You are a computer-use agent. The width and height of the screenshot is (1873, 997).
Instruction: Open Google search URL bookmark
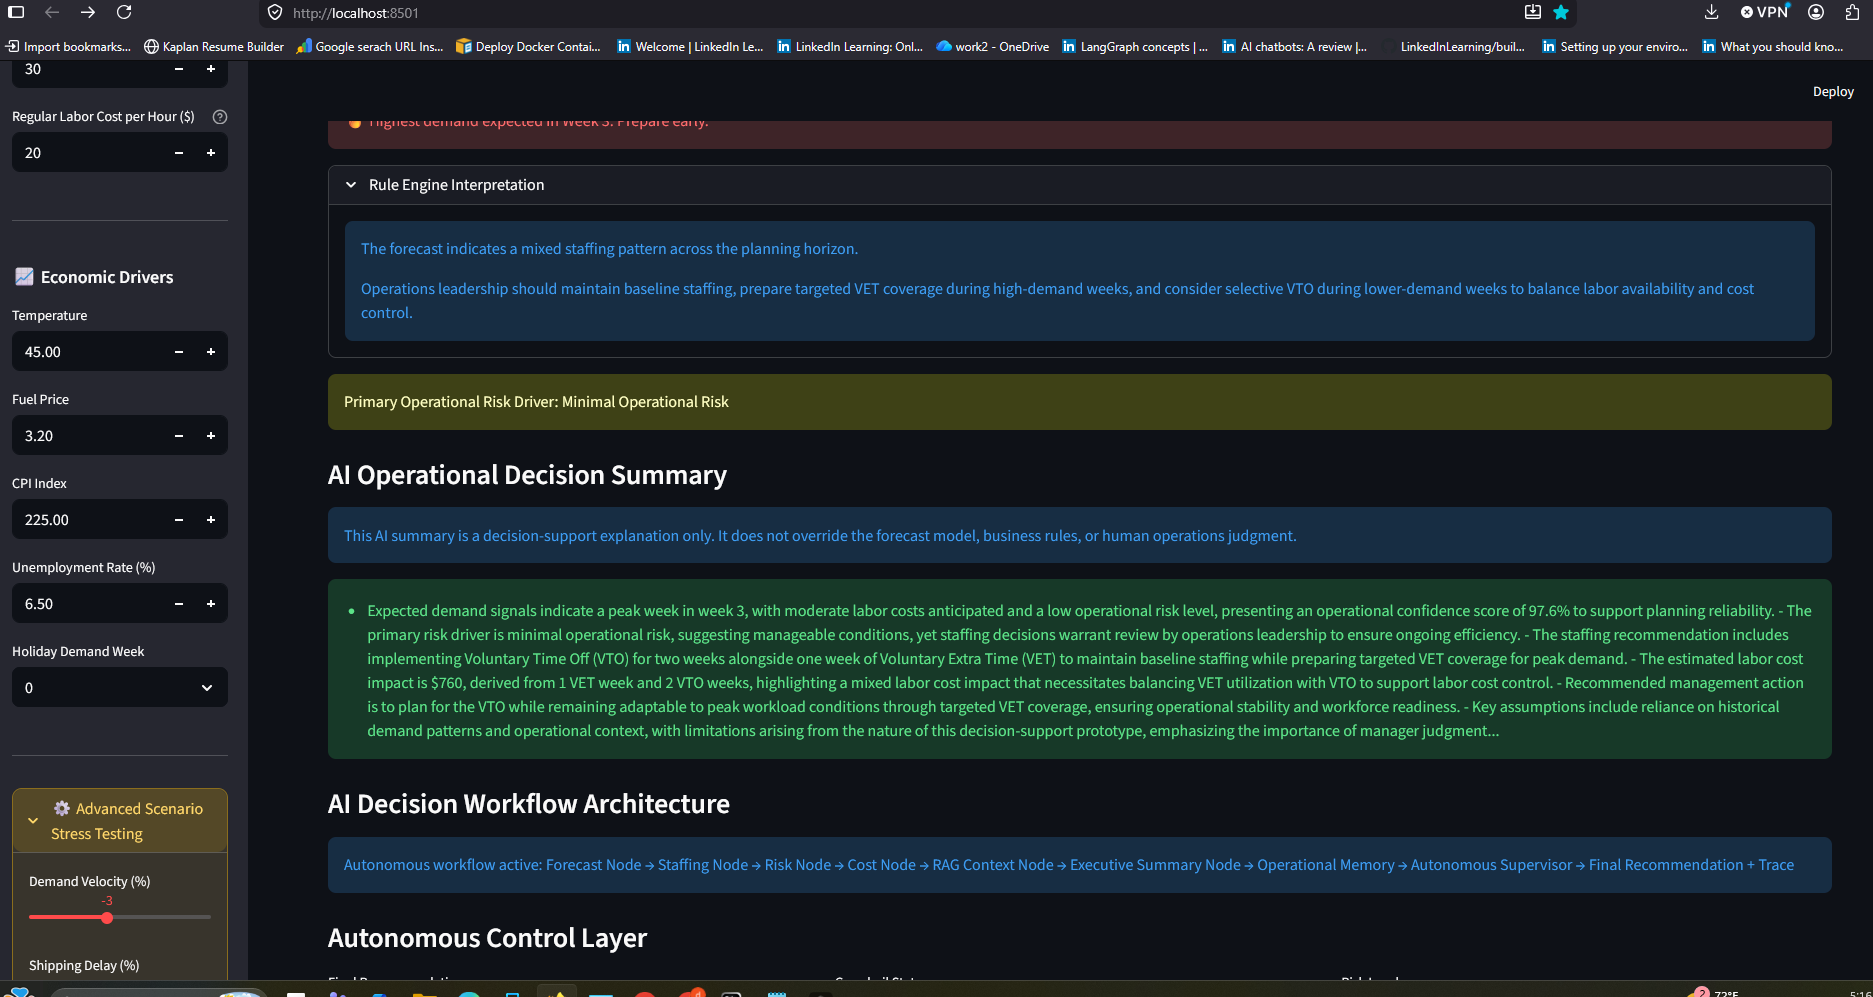click(x=370, y=46)
